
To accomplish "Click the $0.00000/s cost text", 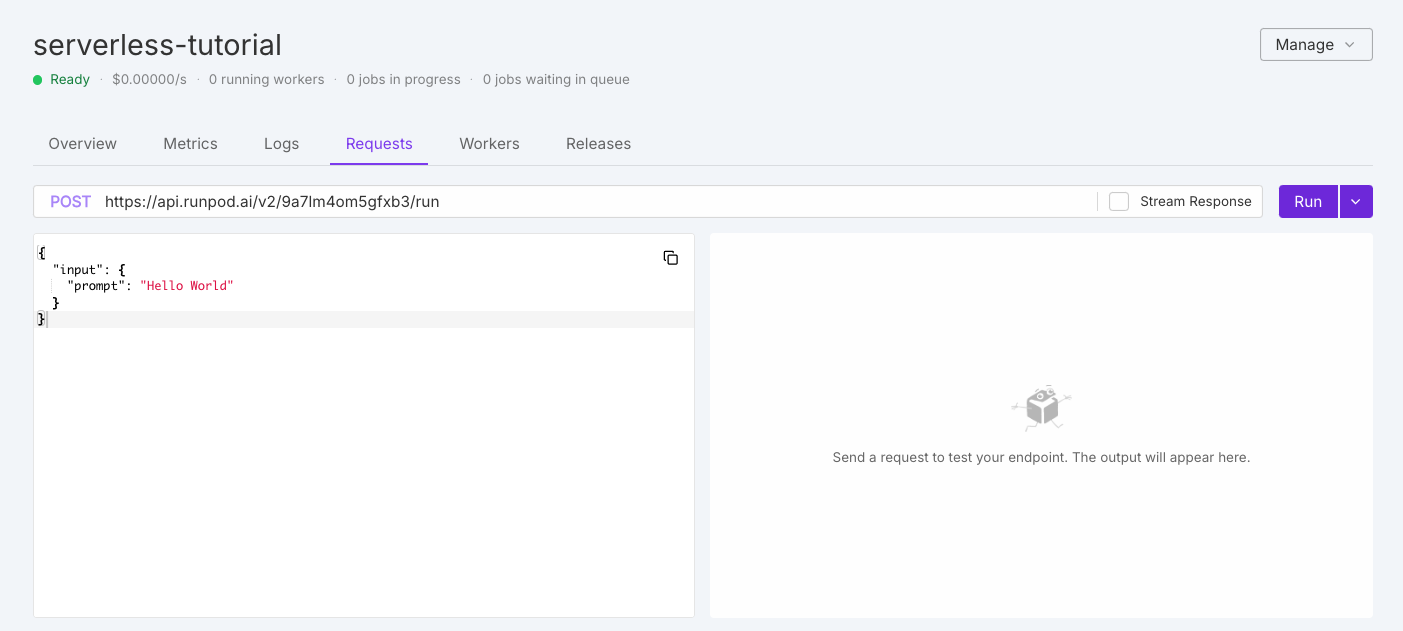I will coord(149,80).
